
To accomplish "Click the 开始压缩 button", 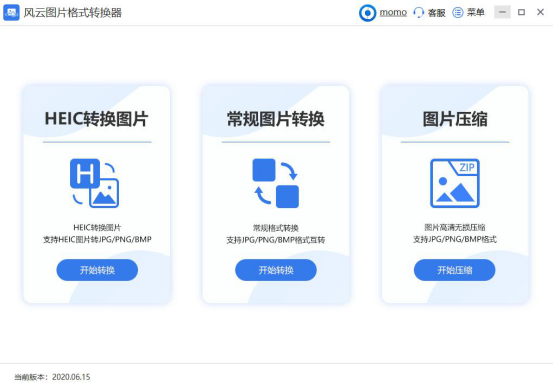I will click(x=455, y=270).
